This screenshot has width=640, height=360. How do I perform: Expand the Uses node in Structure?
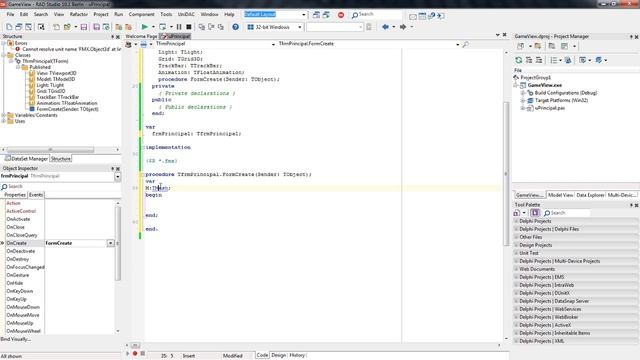(4, 121)
